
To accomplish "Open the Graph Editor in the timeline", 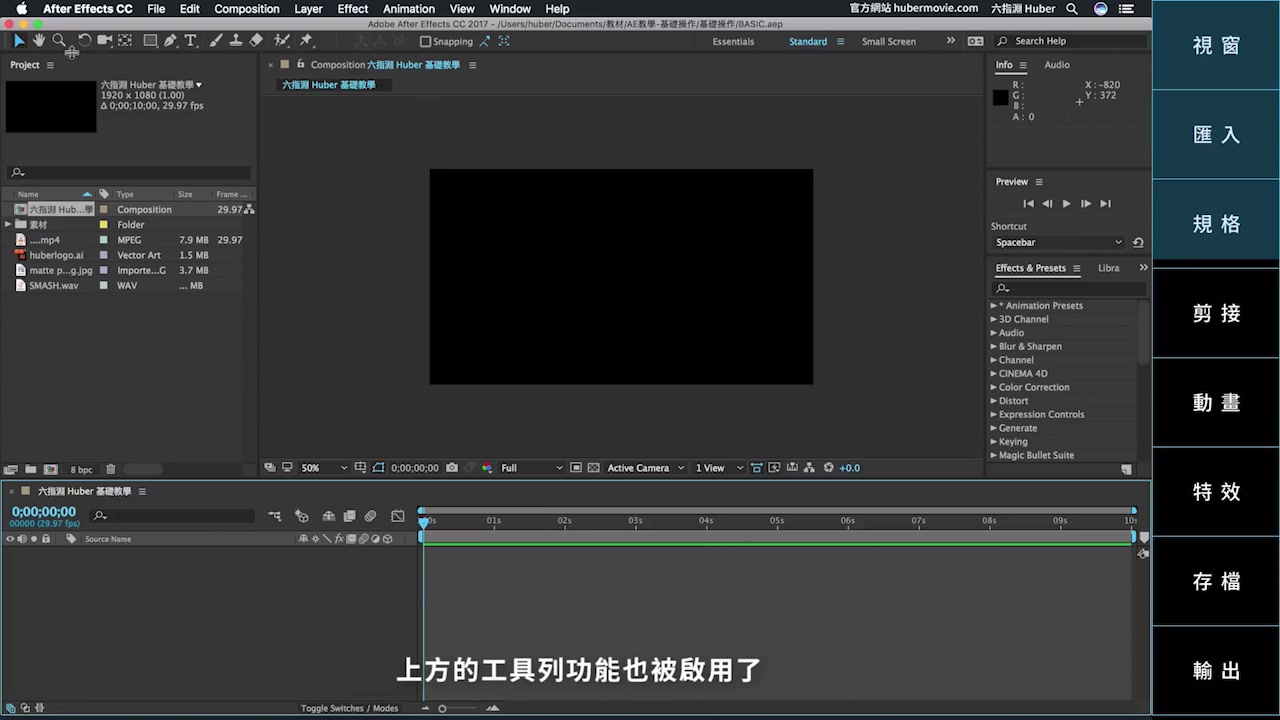I will pyautogui.click(x=396, y=515).
